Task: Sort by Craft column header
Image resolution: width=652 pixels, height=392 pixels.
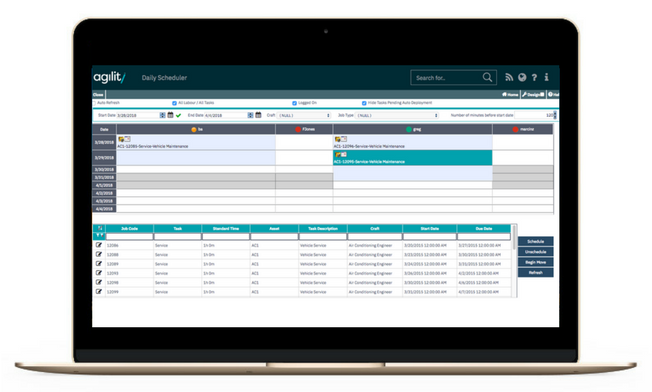Action: tap(375, 229)
